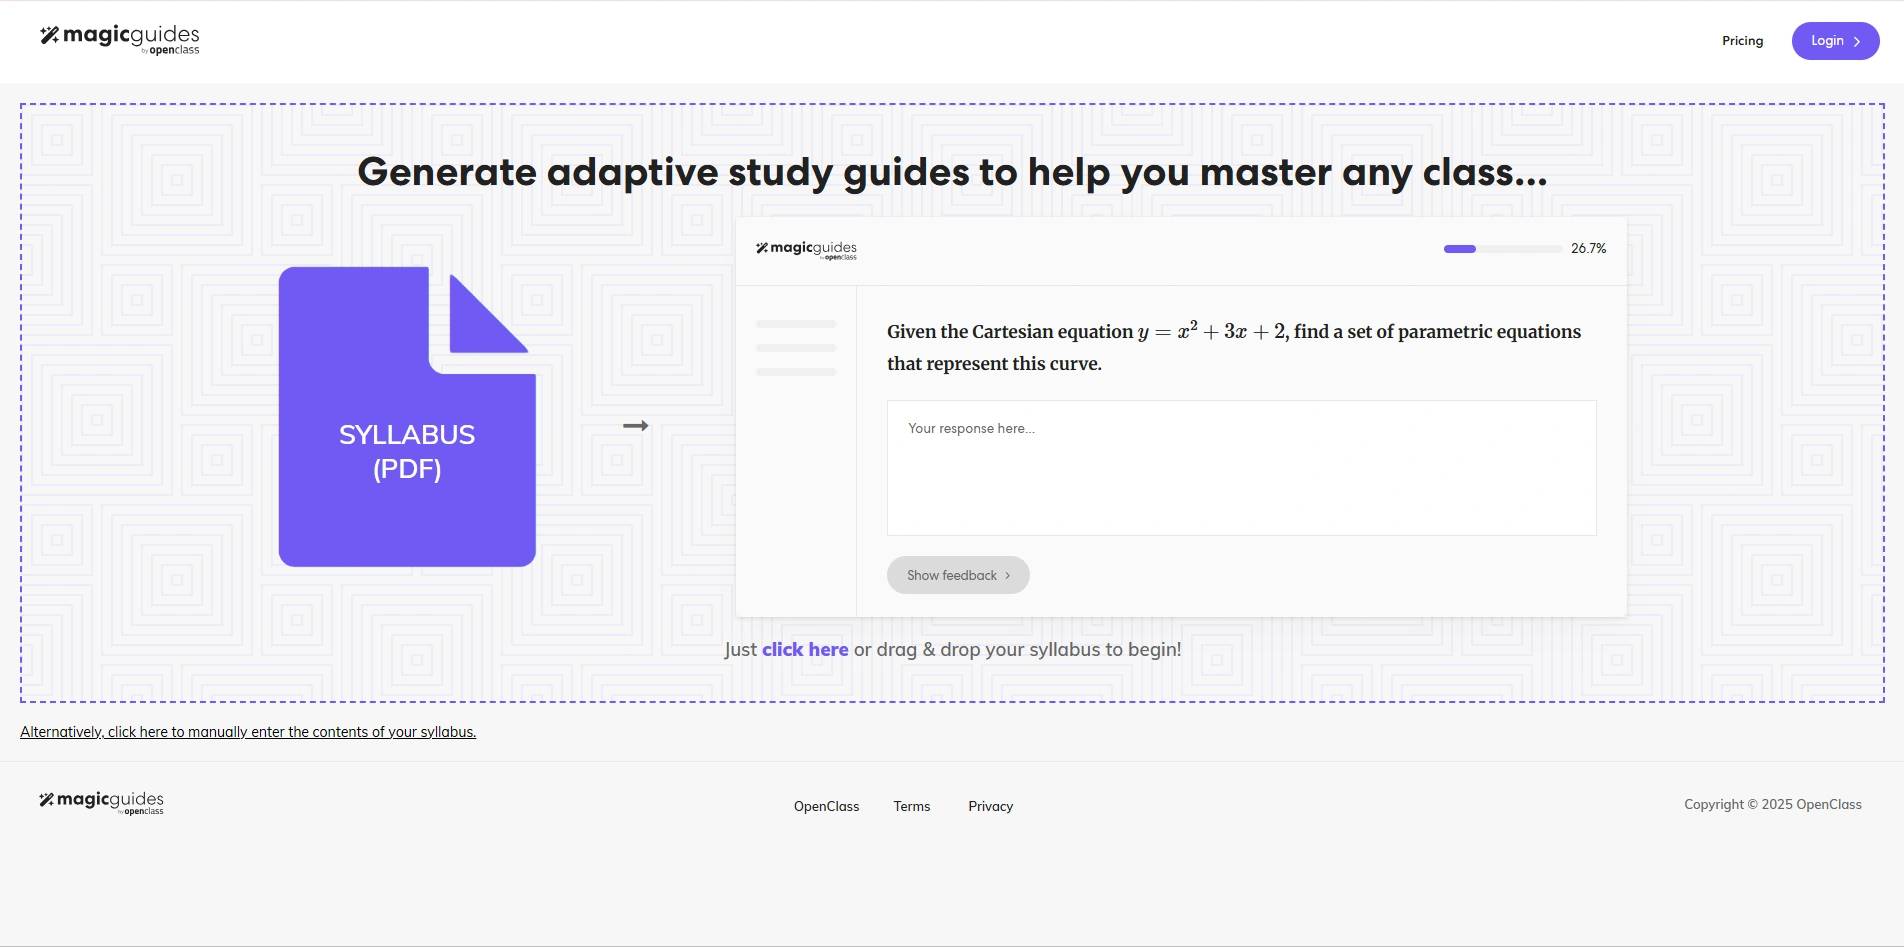Click the 26.7% progress label
Screen dimensions: 1904x947
(1588, 249)
